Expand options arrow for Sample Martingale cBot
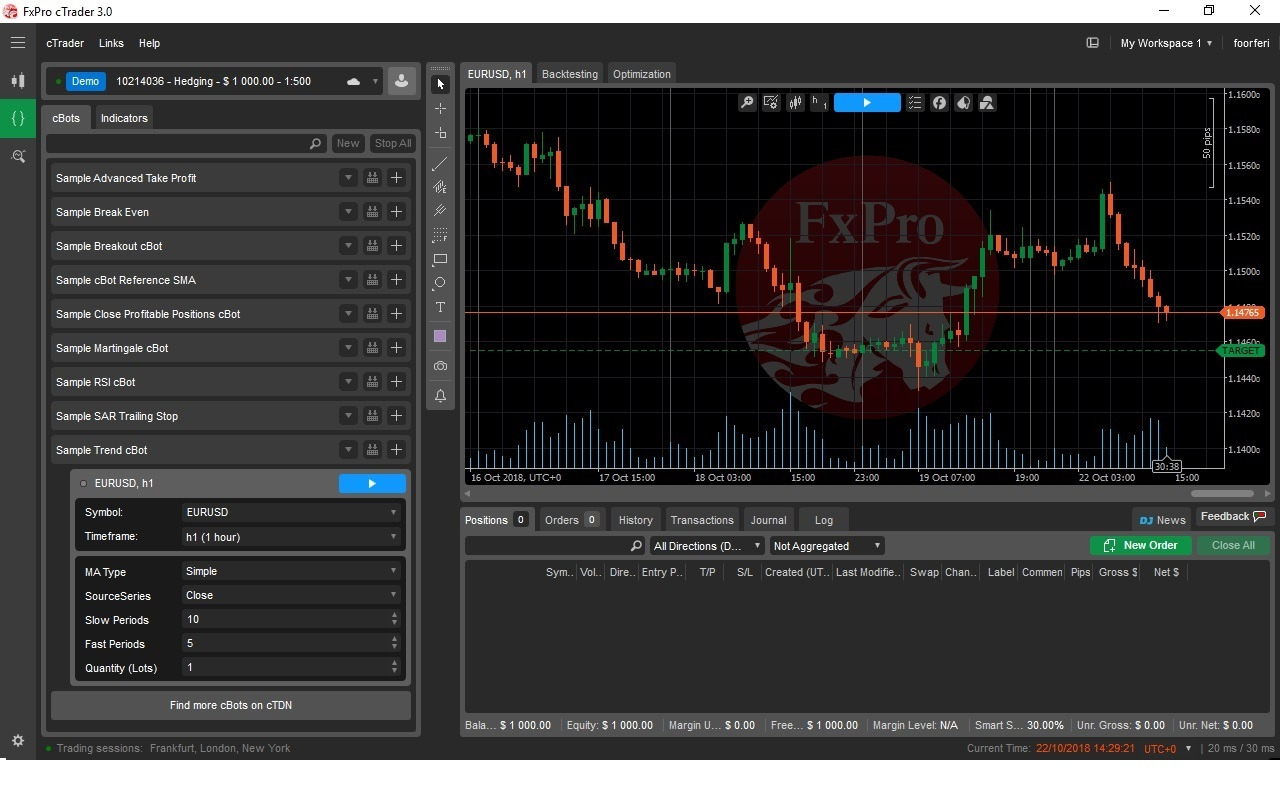The height and width of the screenshot is (789, 1280). pos(348,348)
